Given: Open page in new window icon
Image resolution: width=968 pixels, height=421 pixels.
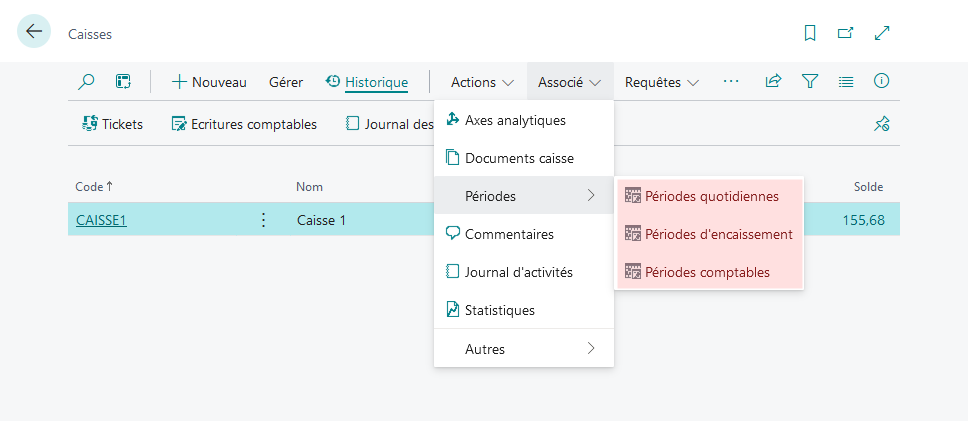Looking at the screenshot, I should pyautogui.click(x=845, y=33).
